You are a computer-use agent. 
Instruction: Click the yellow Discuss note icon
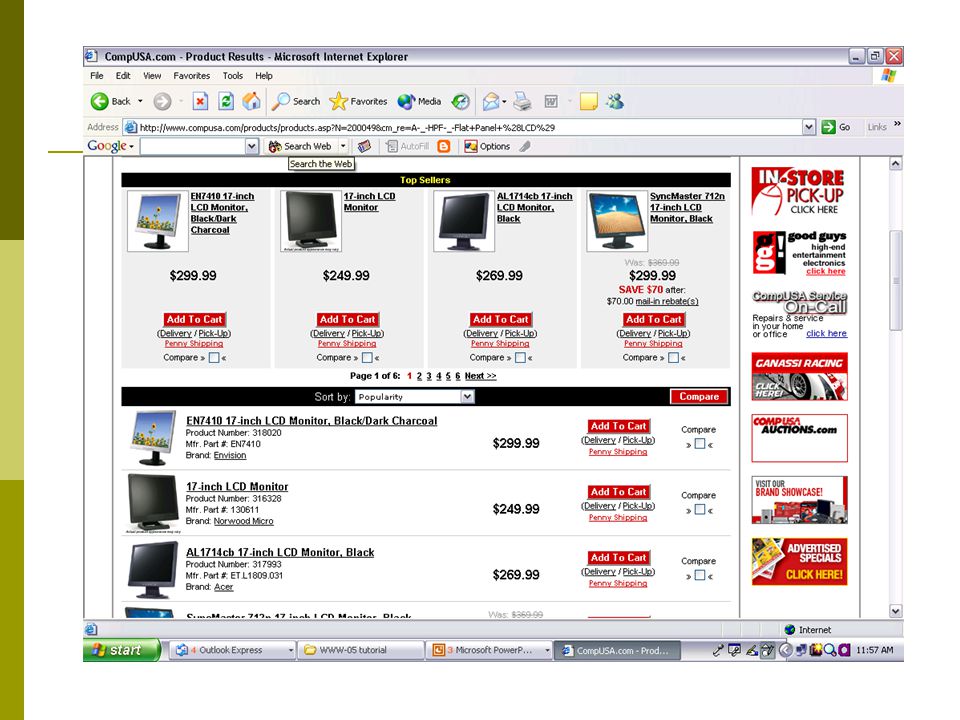pos(588,101)
